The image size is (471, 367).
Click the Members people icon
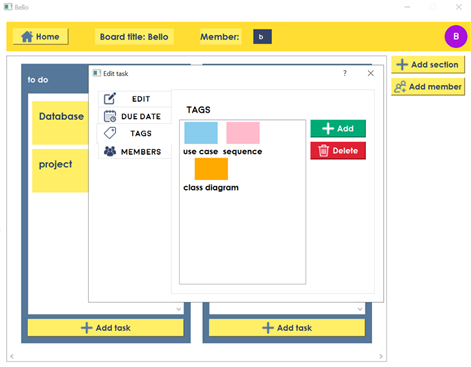[x=110, y=151]
